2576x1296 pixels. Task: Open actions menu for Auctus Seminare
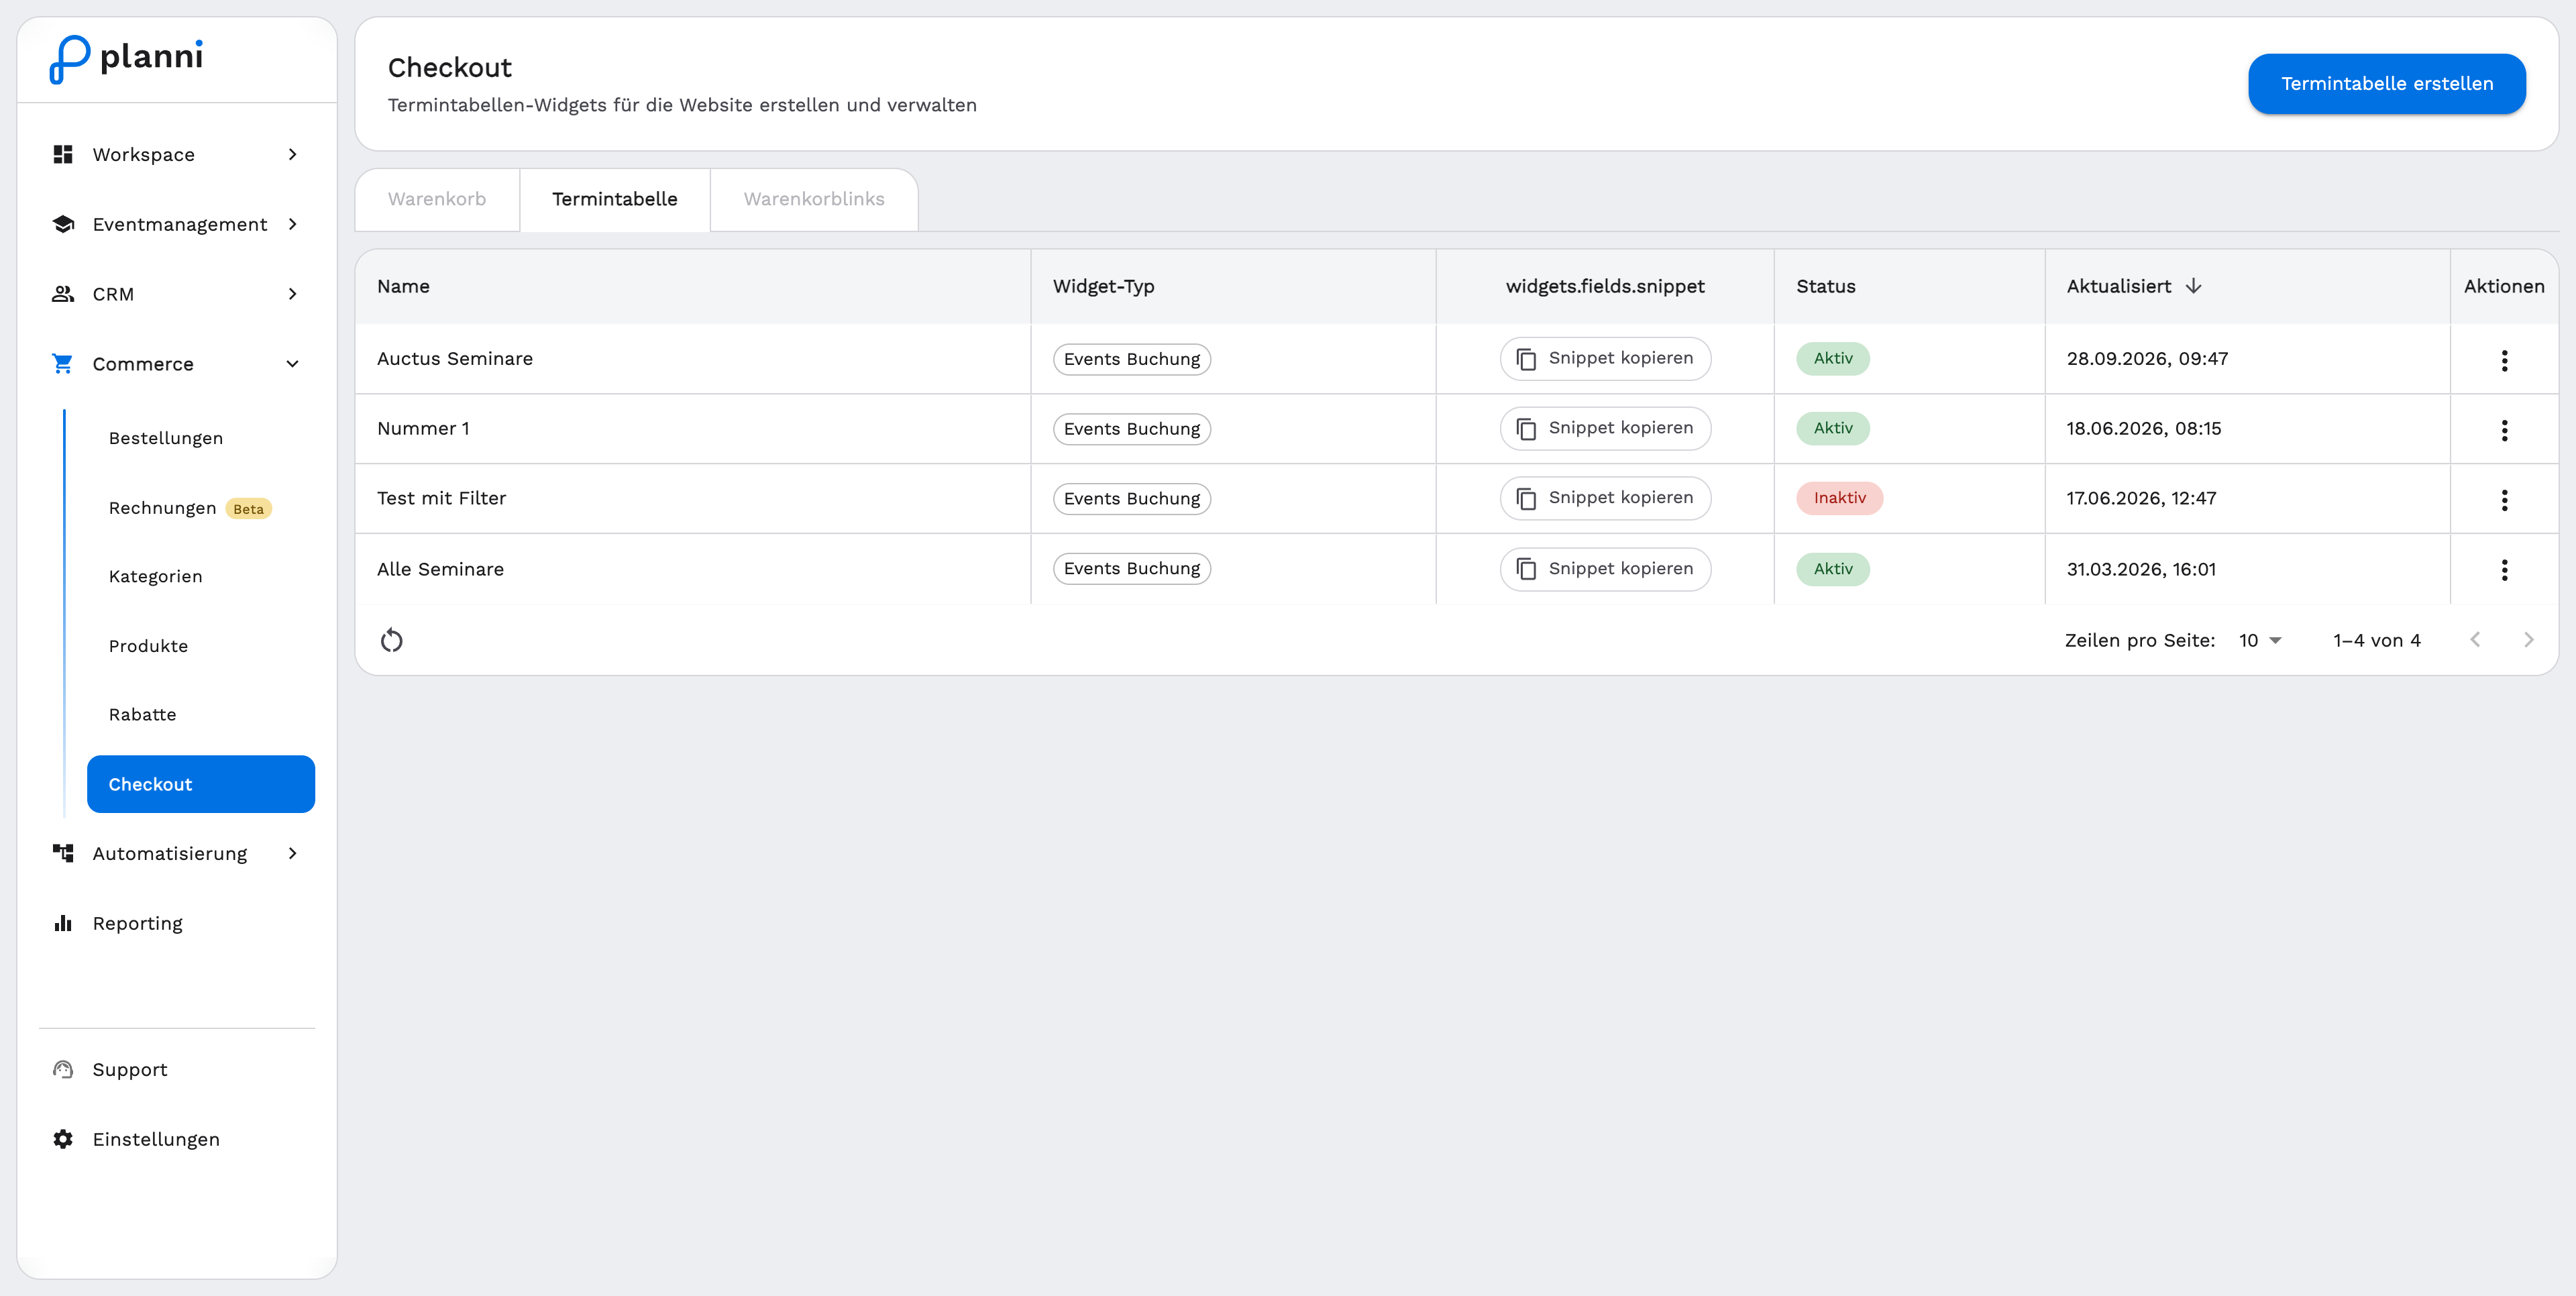coord(2504,360)
